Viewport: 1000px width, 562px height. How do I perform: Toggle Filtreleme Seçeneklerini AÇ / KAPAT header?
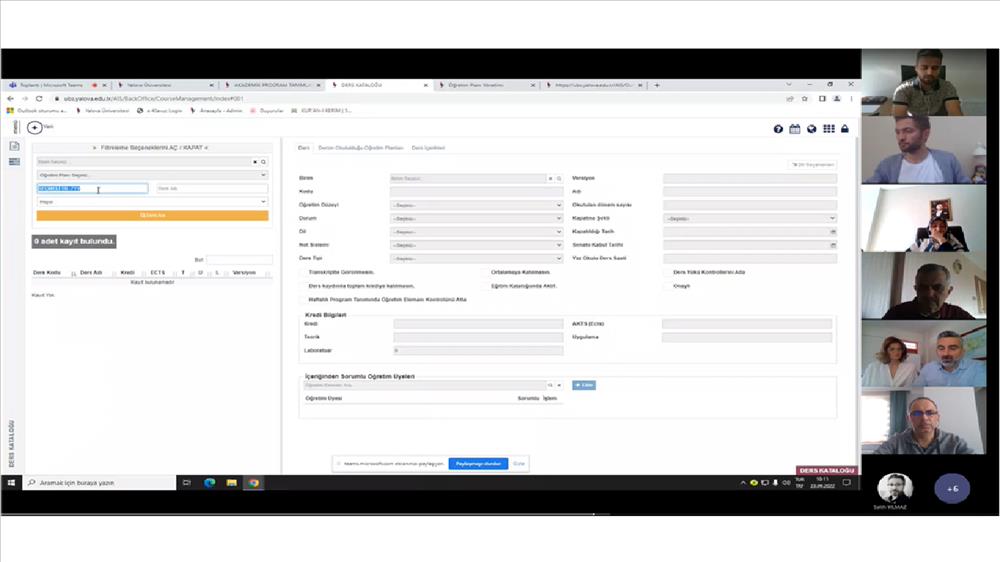coord(151,147)
